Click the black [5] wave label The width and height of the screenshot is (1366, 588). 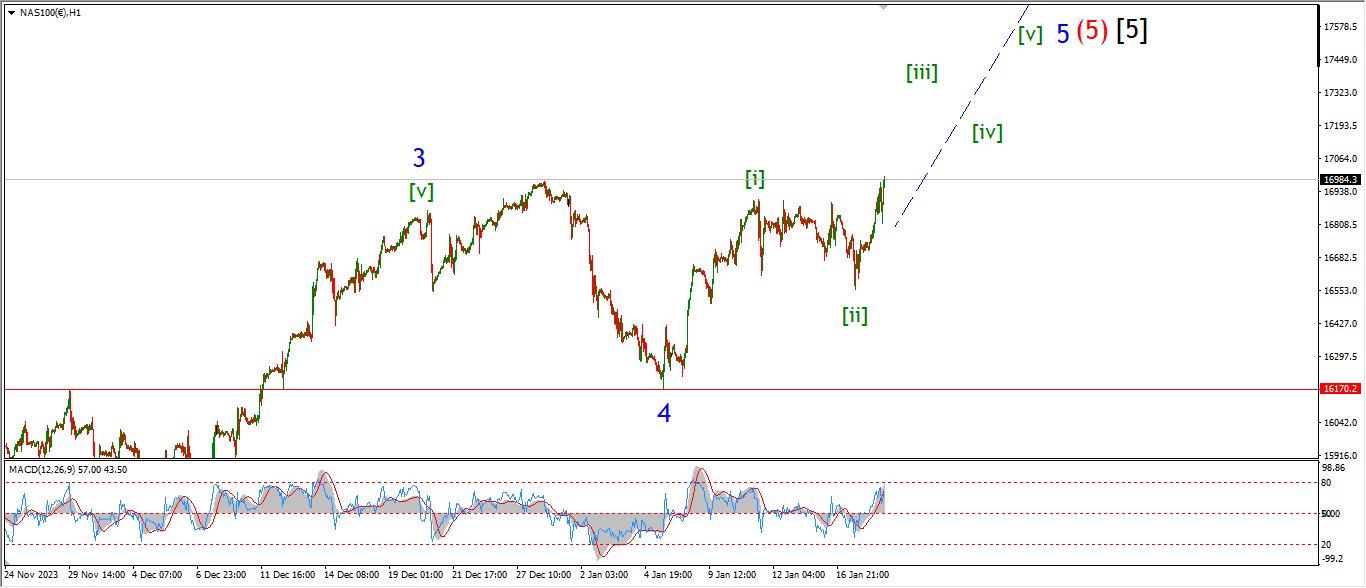coord(1131,30)
